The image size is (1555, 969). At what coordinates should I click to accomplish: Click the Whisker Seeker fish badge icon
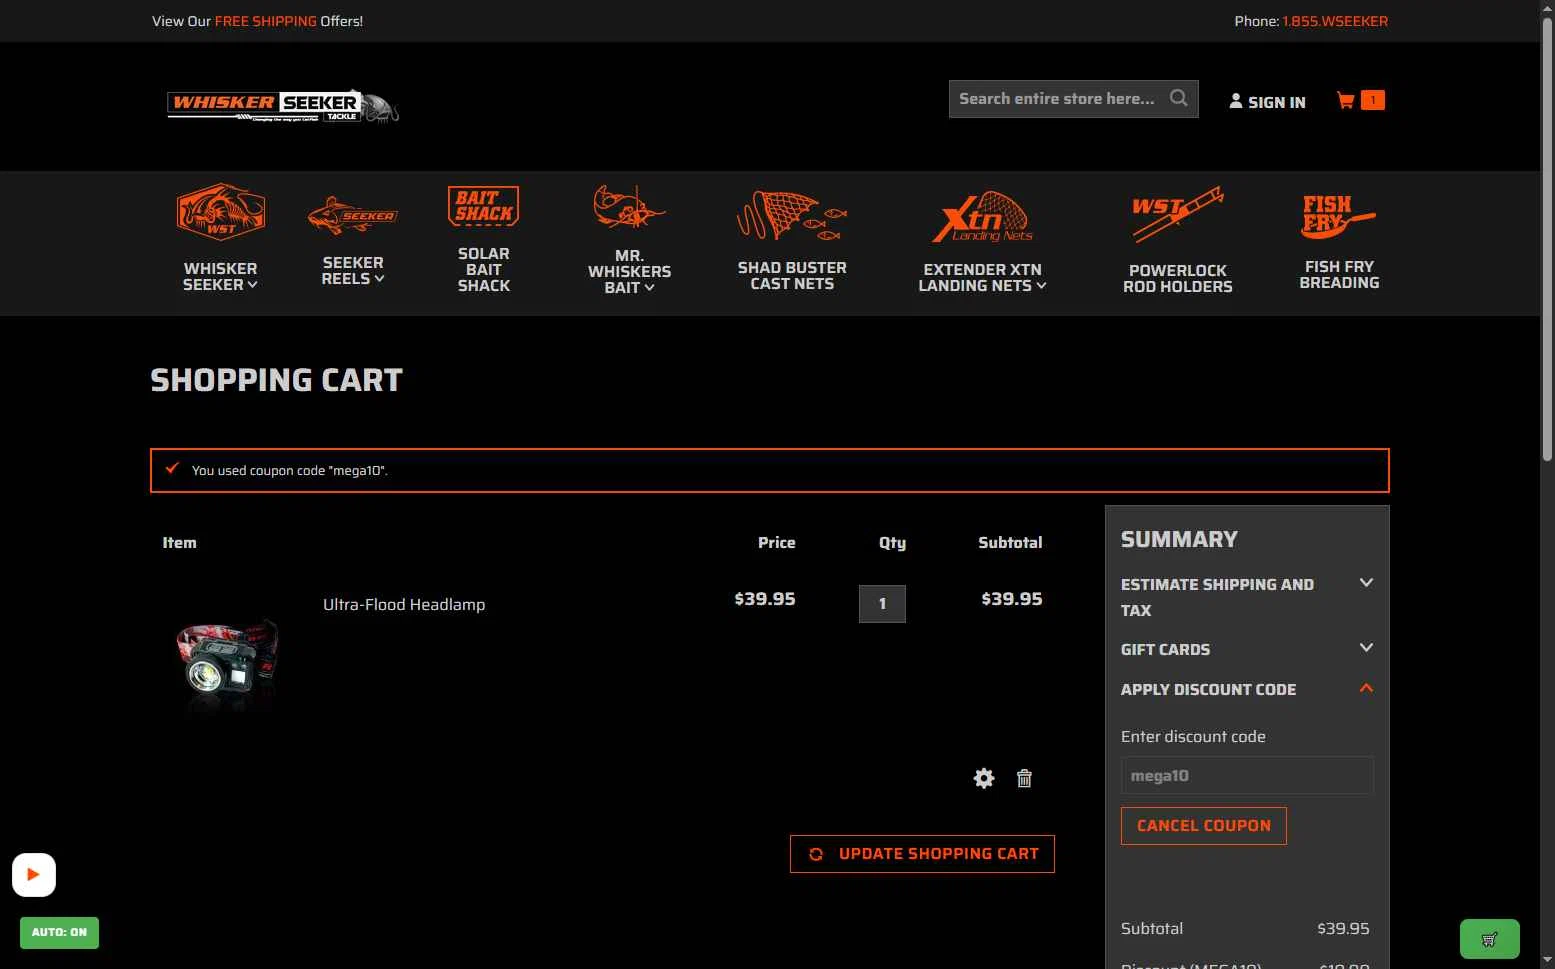(221, 212)
